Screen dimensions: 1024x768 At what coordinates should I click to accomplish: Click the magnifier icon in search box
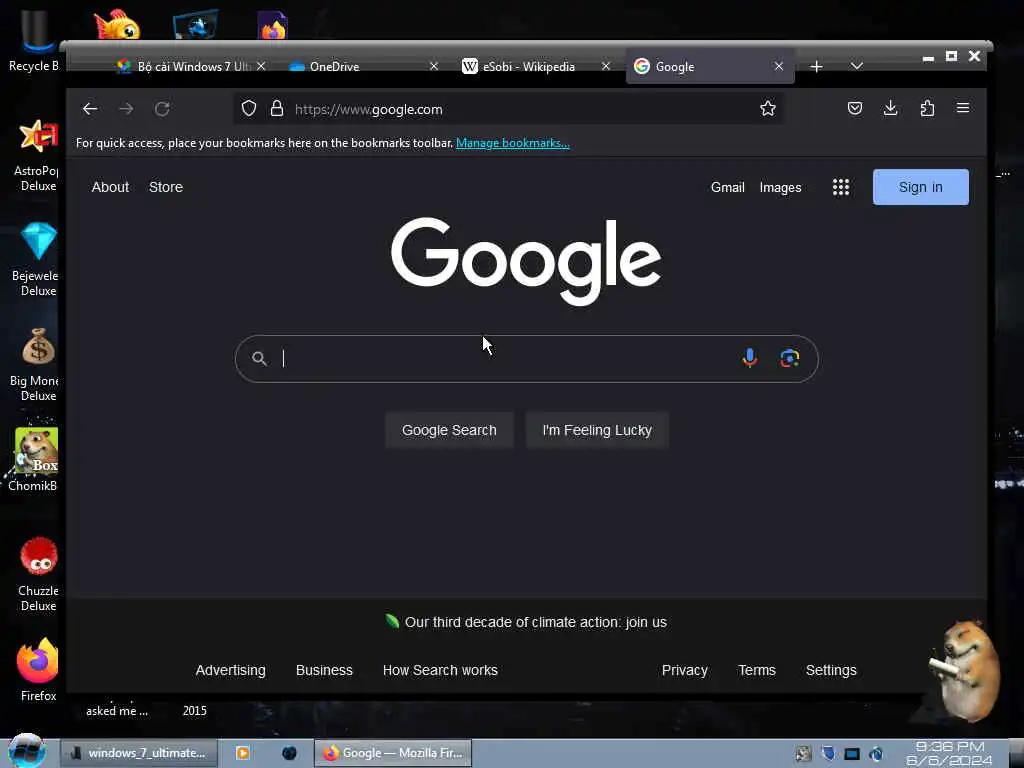(259, 358)
